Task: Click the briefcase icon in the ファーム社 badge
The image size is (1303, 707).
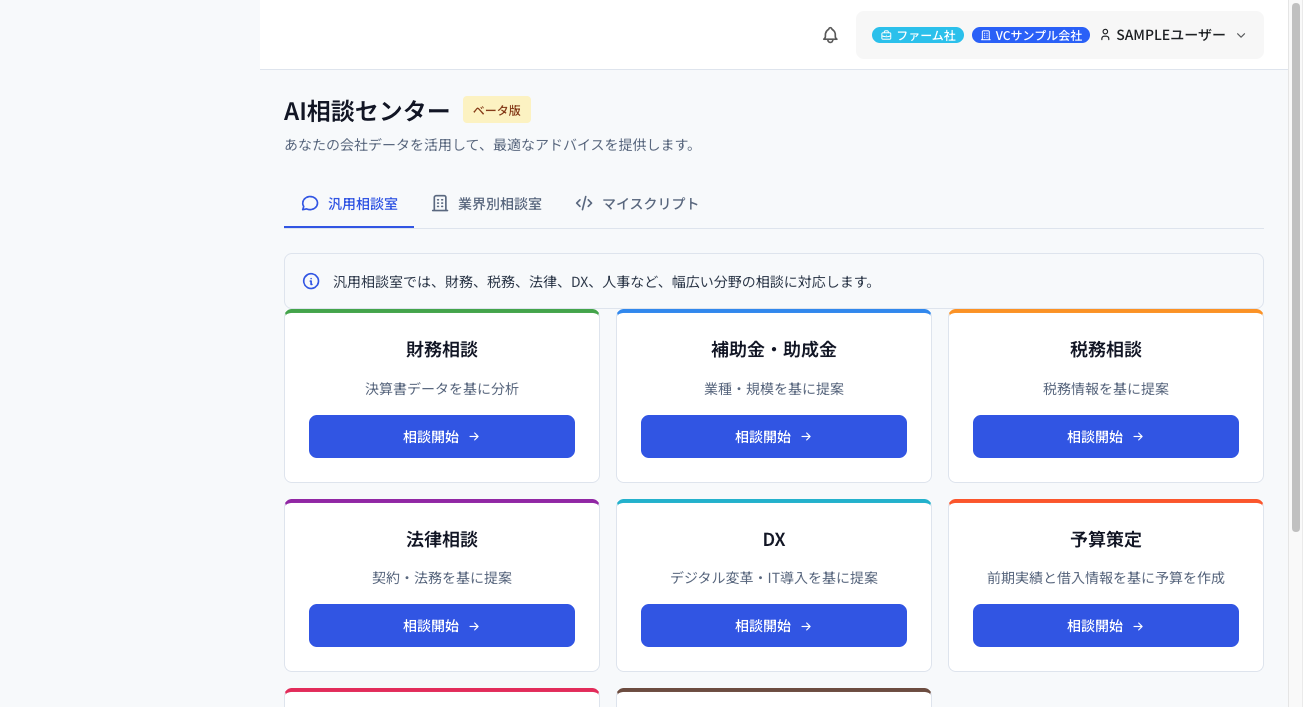Action: click(x=884, y=34)
